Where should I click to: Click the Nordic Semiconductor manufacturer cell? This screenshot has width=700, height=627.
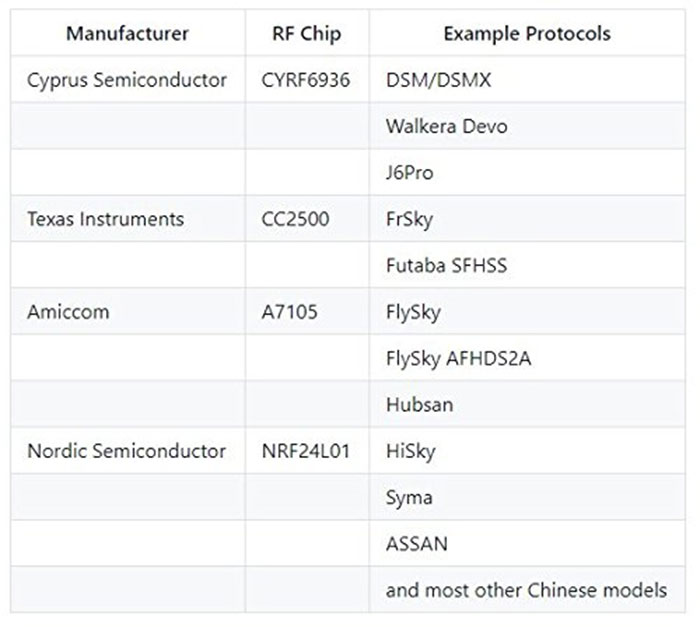tap(126, 451)
